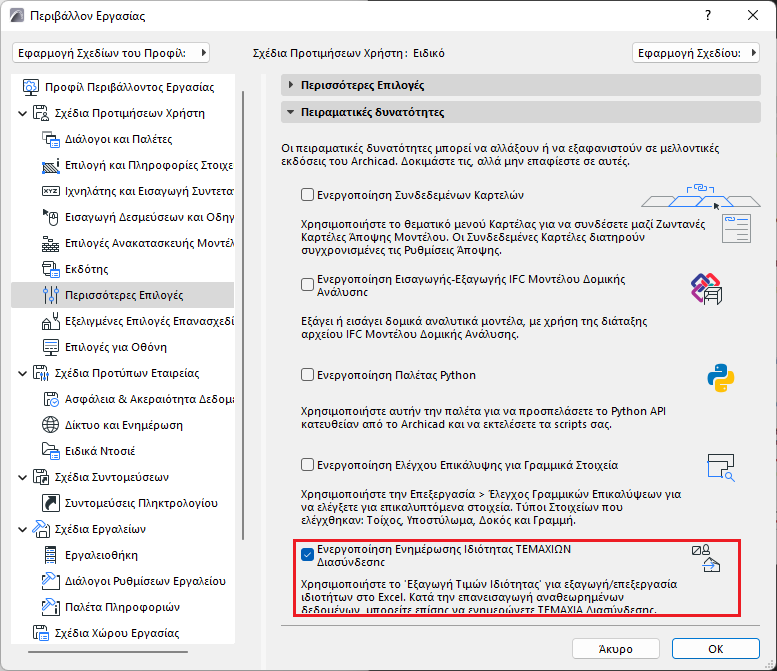Click the Ιχνηλάτης και Εισαγωγή Συντεταγμένων icon

(51, 191)
